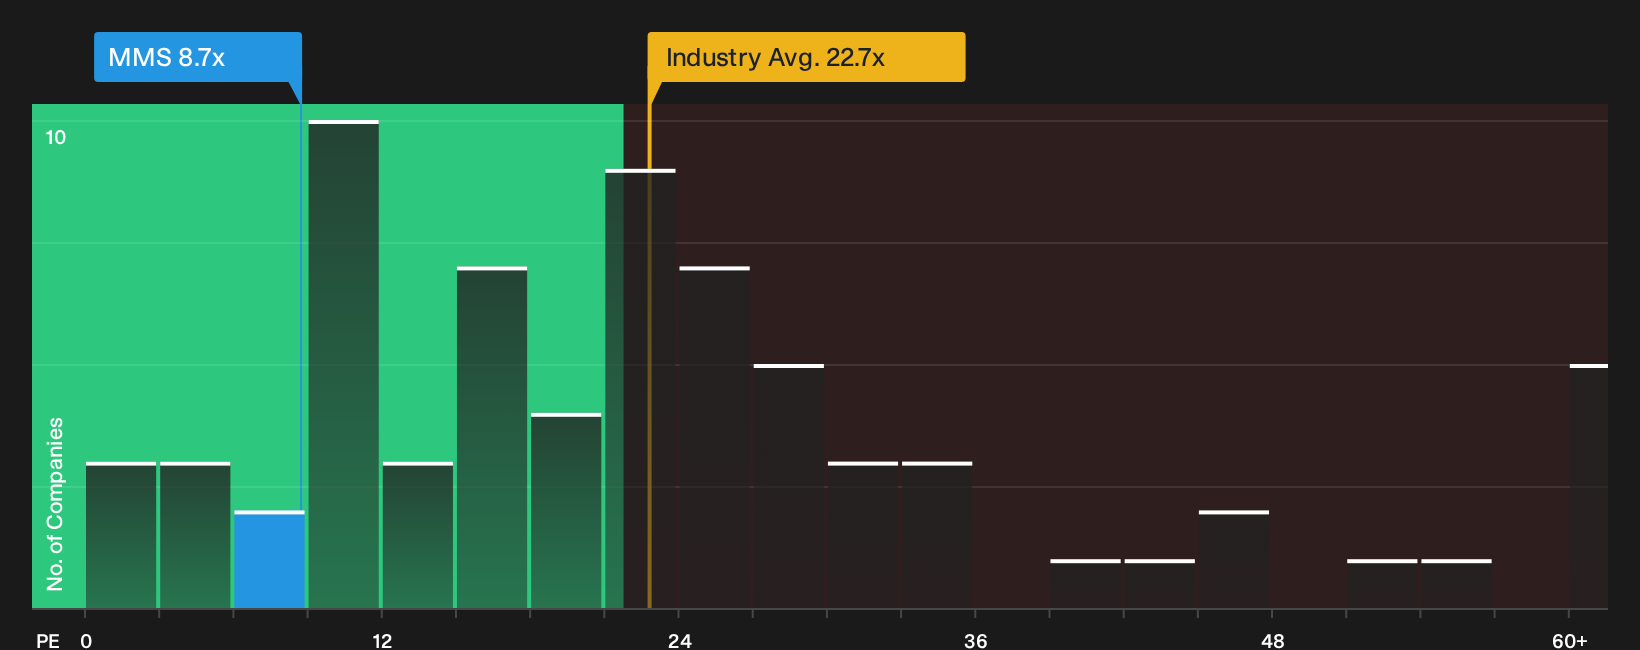Click the yellow Industry Avg. 22.7x label

click(806, 57)
